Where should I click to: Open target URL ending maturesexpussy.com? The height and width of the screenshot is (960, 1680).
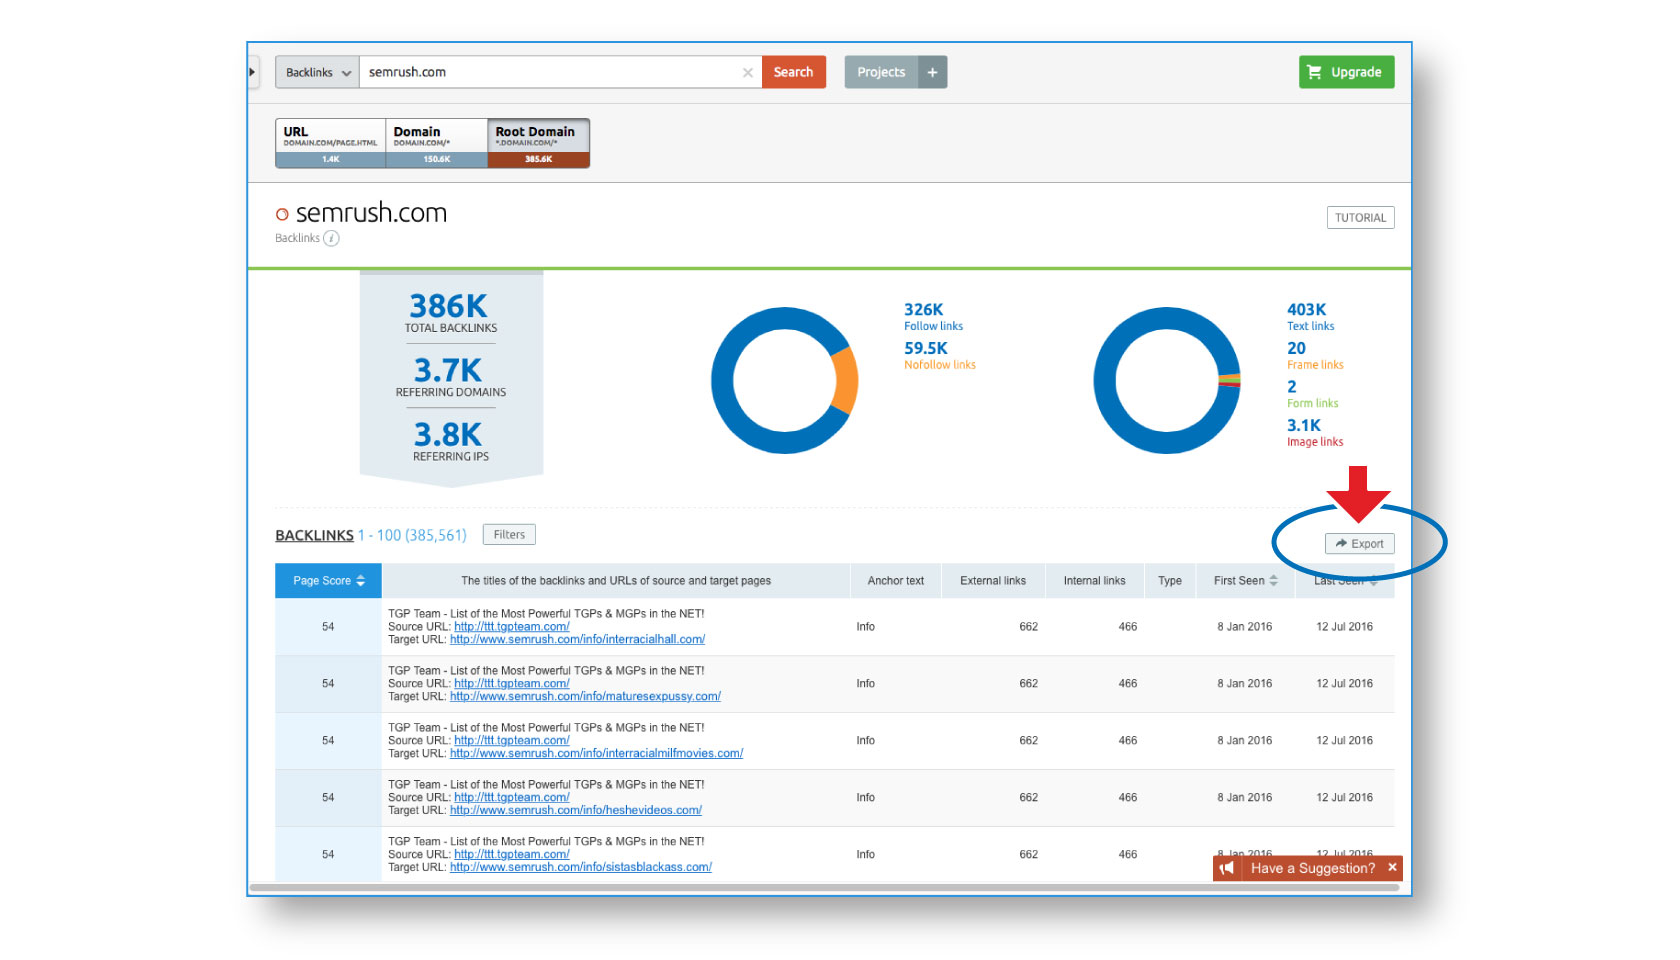tap(585, 697)
